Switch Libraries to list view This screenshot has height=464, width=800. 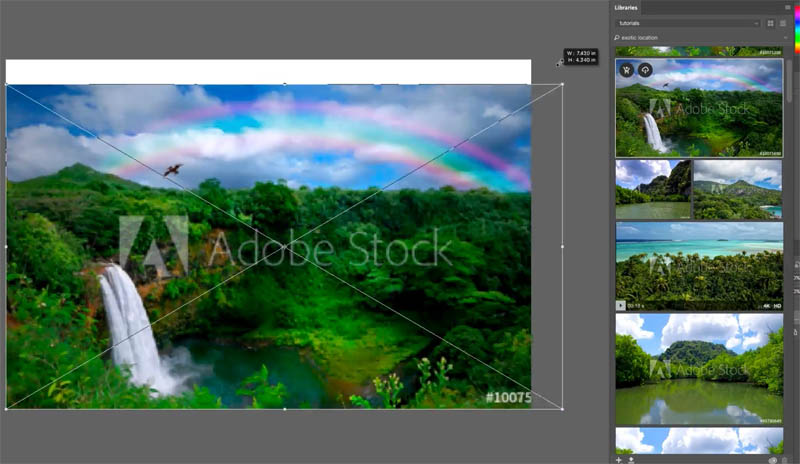coord(783,23)
